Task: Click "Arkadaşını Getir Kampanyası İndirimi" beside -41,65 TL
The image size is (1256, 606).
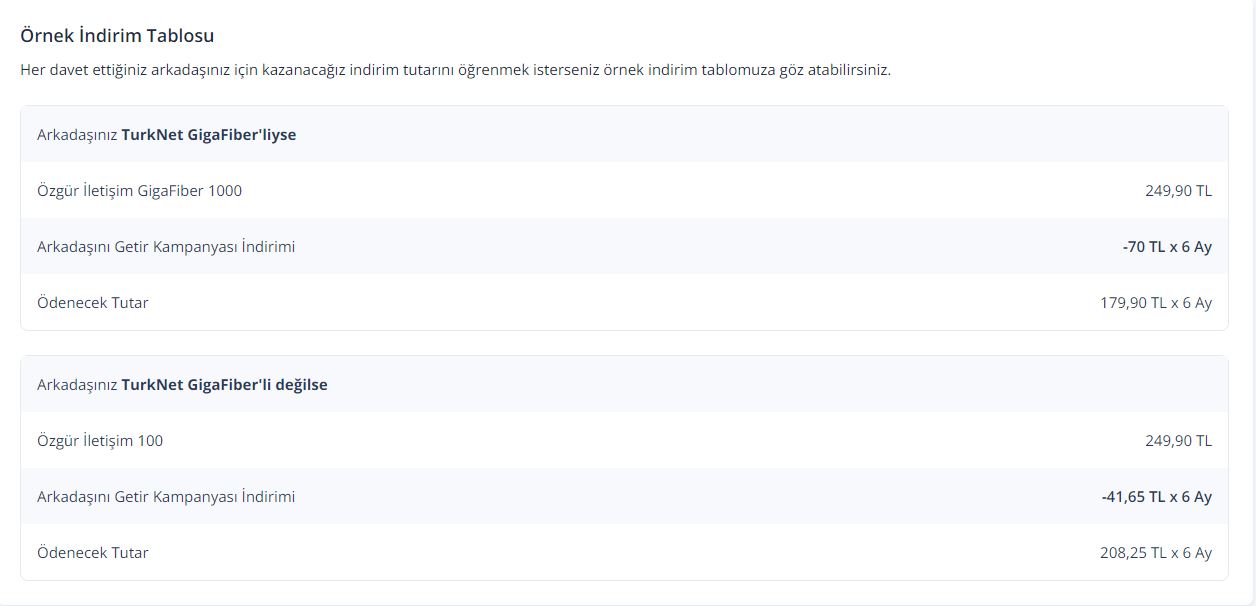Action: (166, 496)
